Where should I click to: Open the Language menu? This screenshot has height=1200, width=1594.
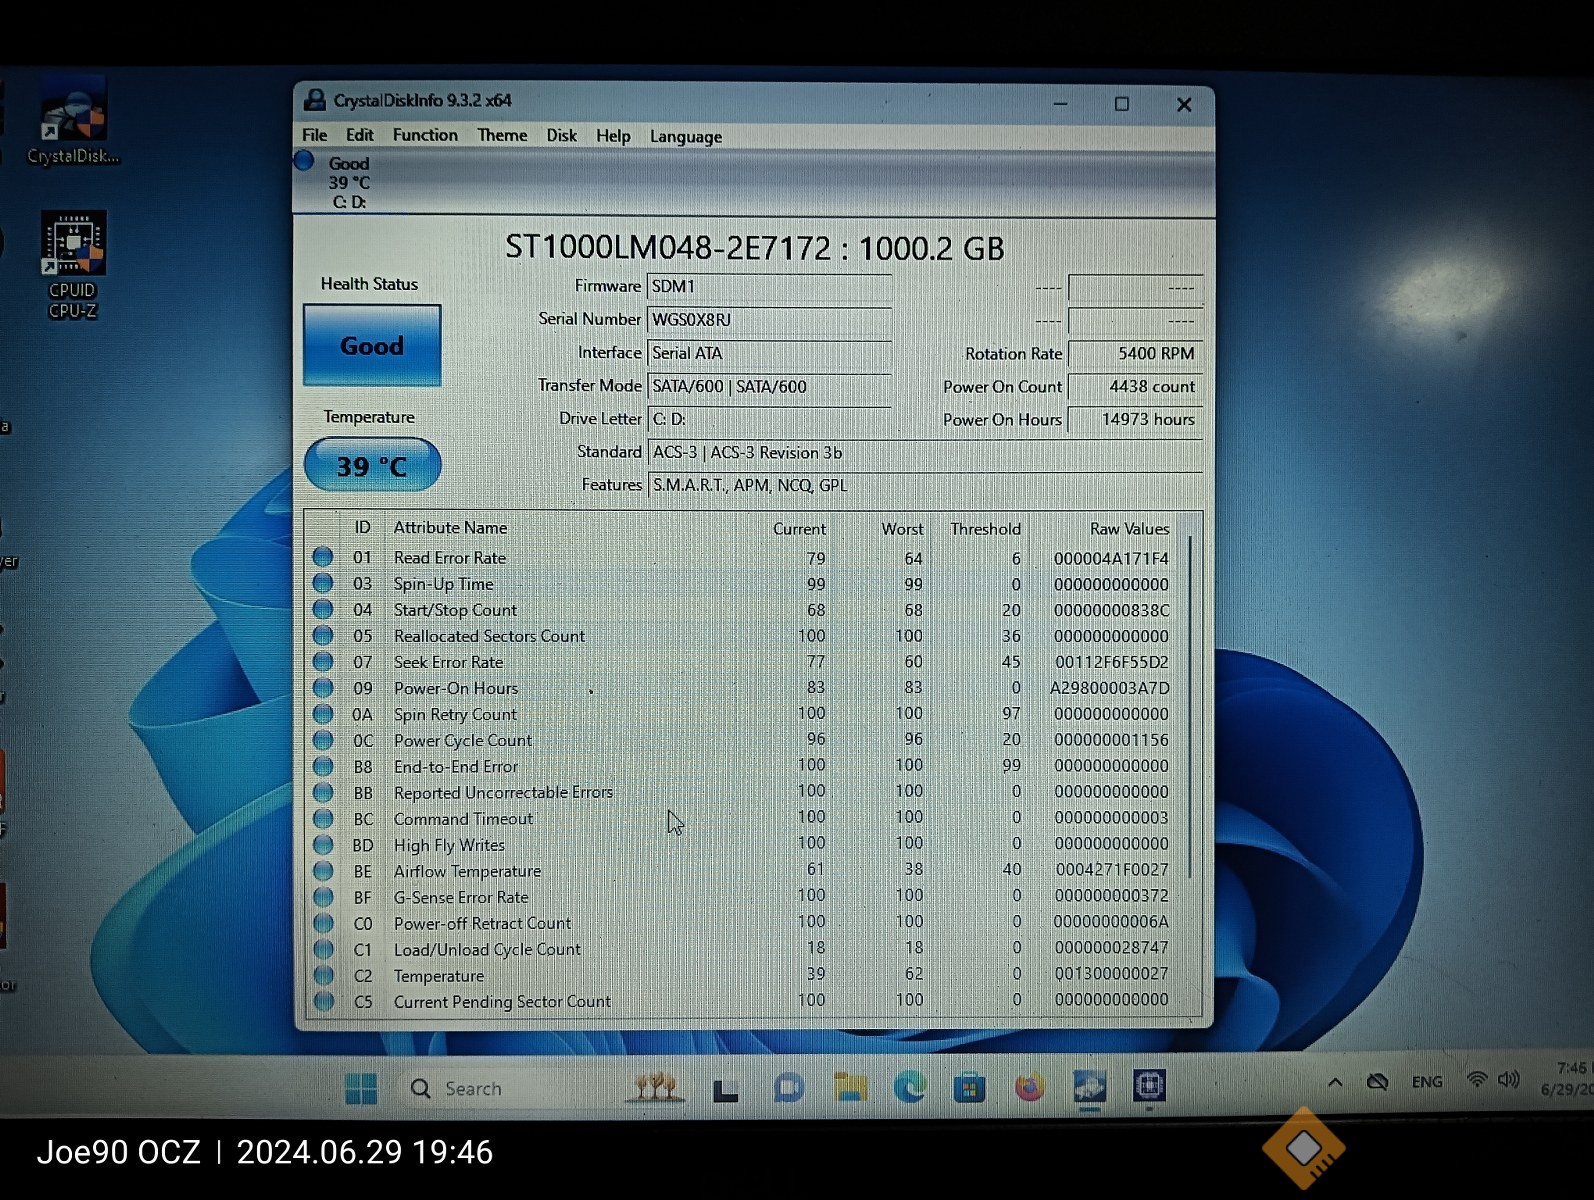pyautogui.click(x=685, y=136)
